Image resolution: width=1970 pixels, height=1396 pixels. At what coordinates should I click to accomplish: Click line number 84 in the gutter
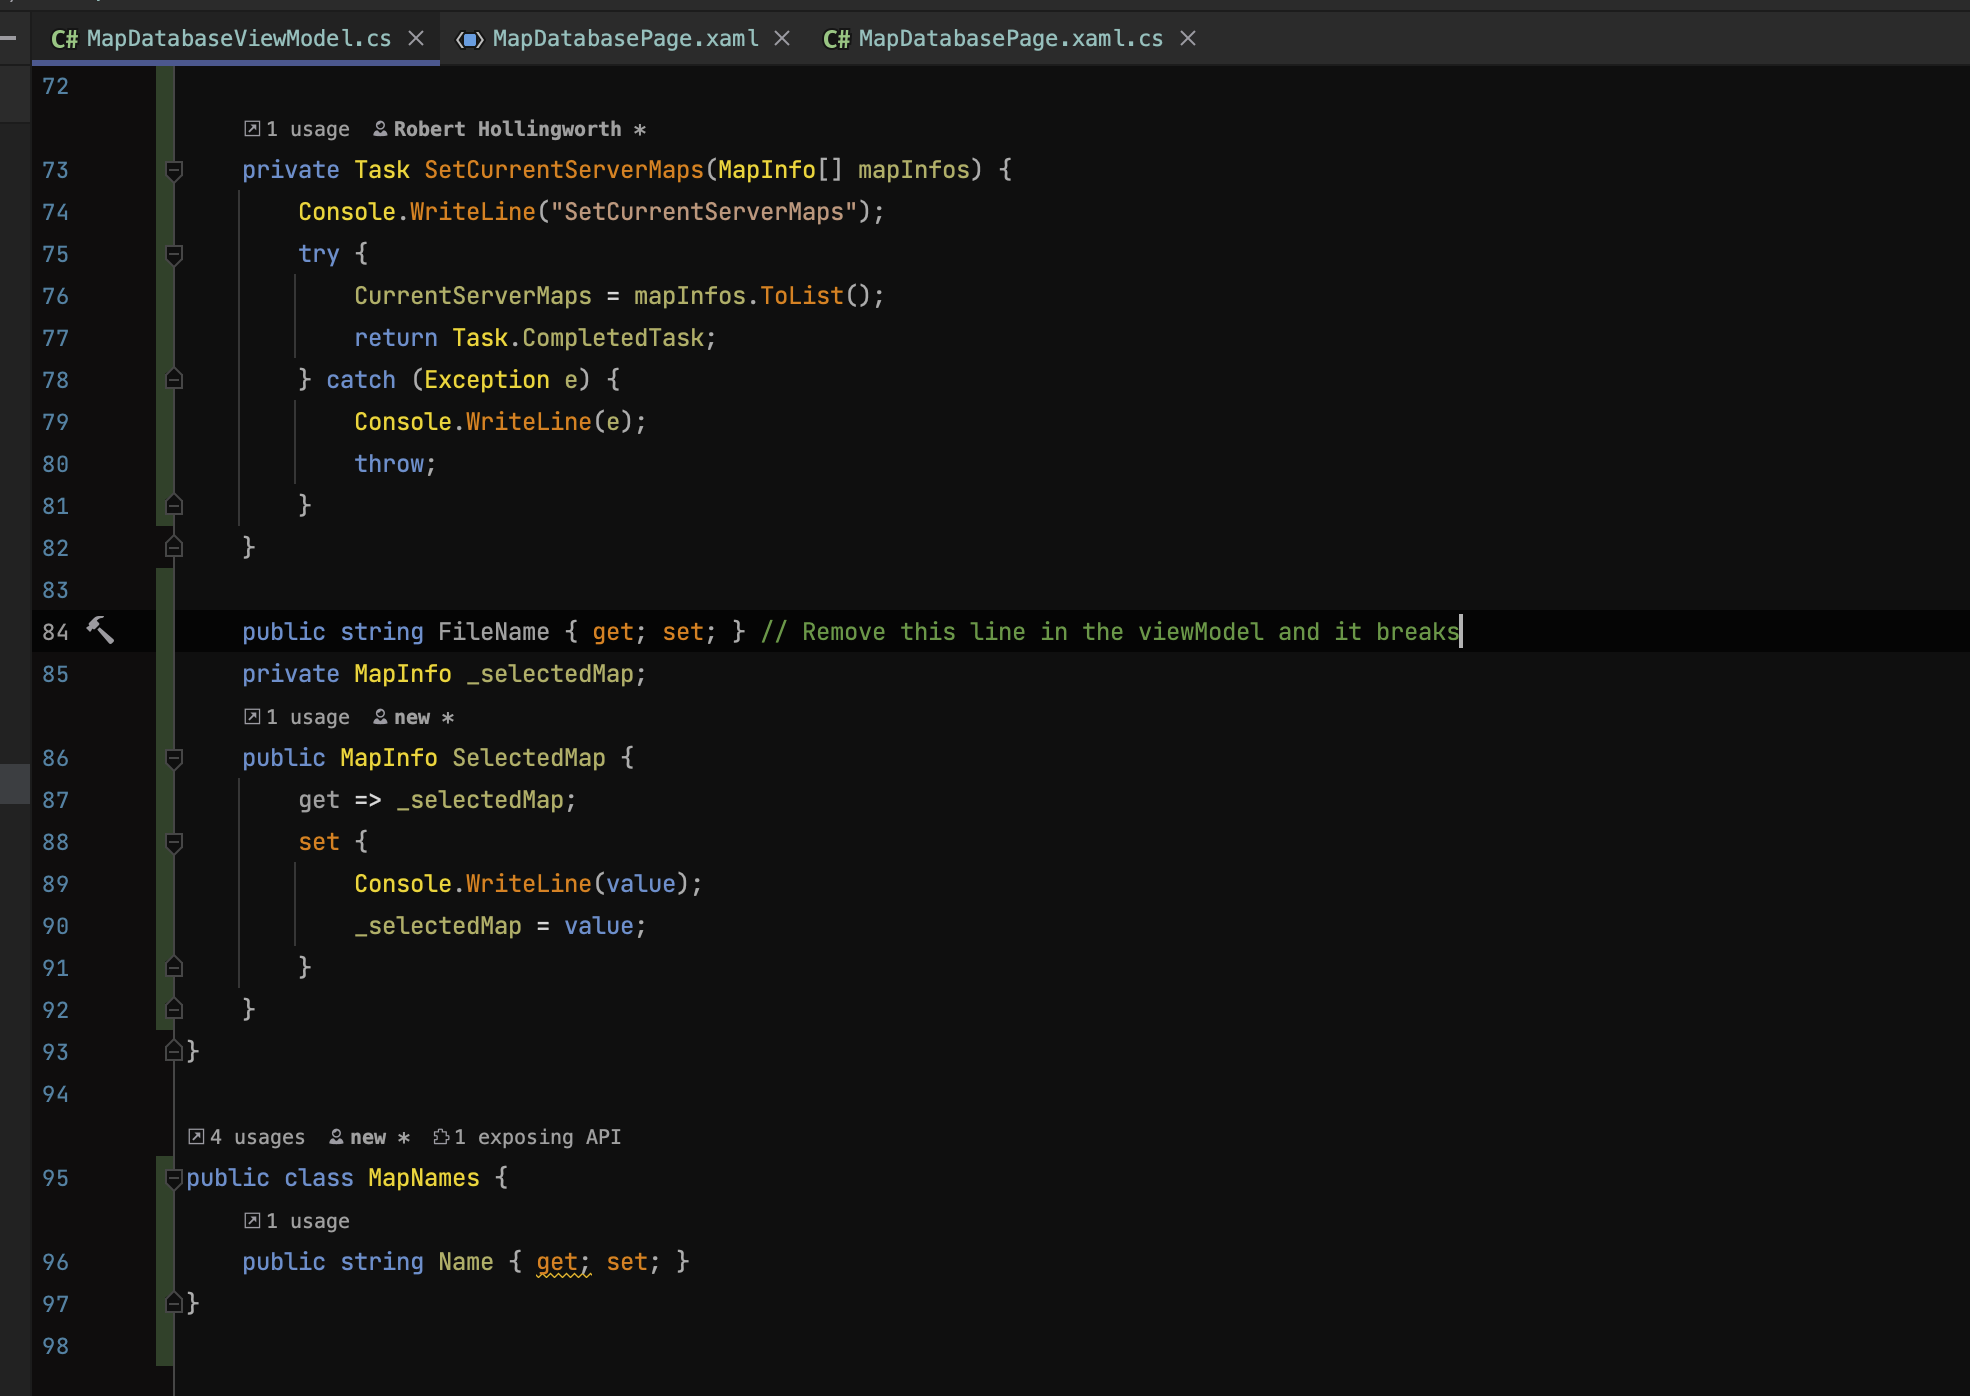55,632
